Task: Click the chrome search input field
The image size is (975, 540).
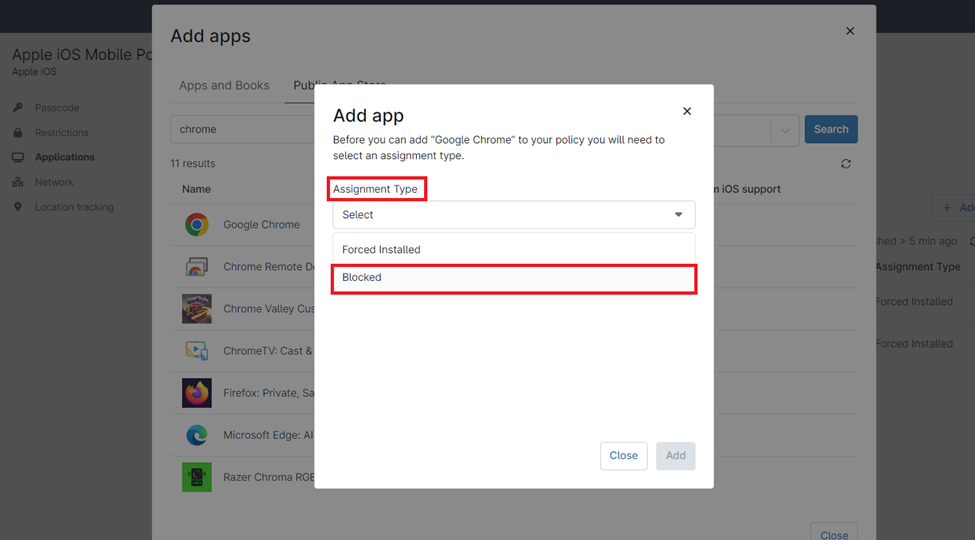Action: (x=243, y=129)
